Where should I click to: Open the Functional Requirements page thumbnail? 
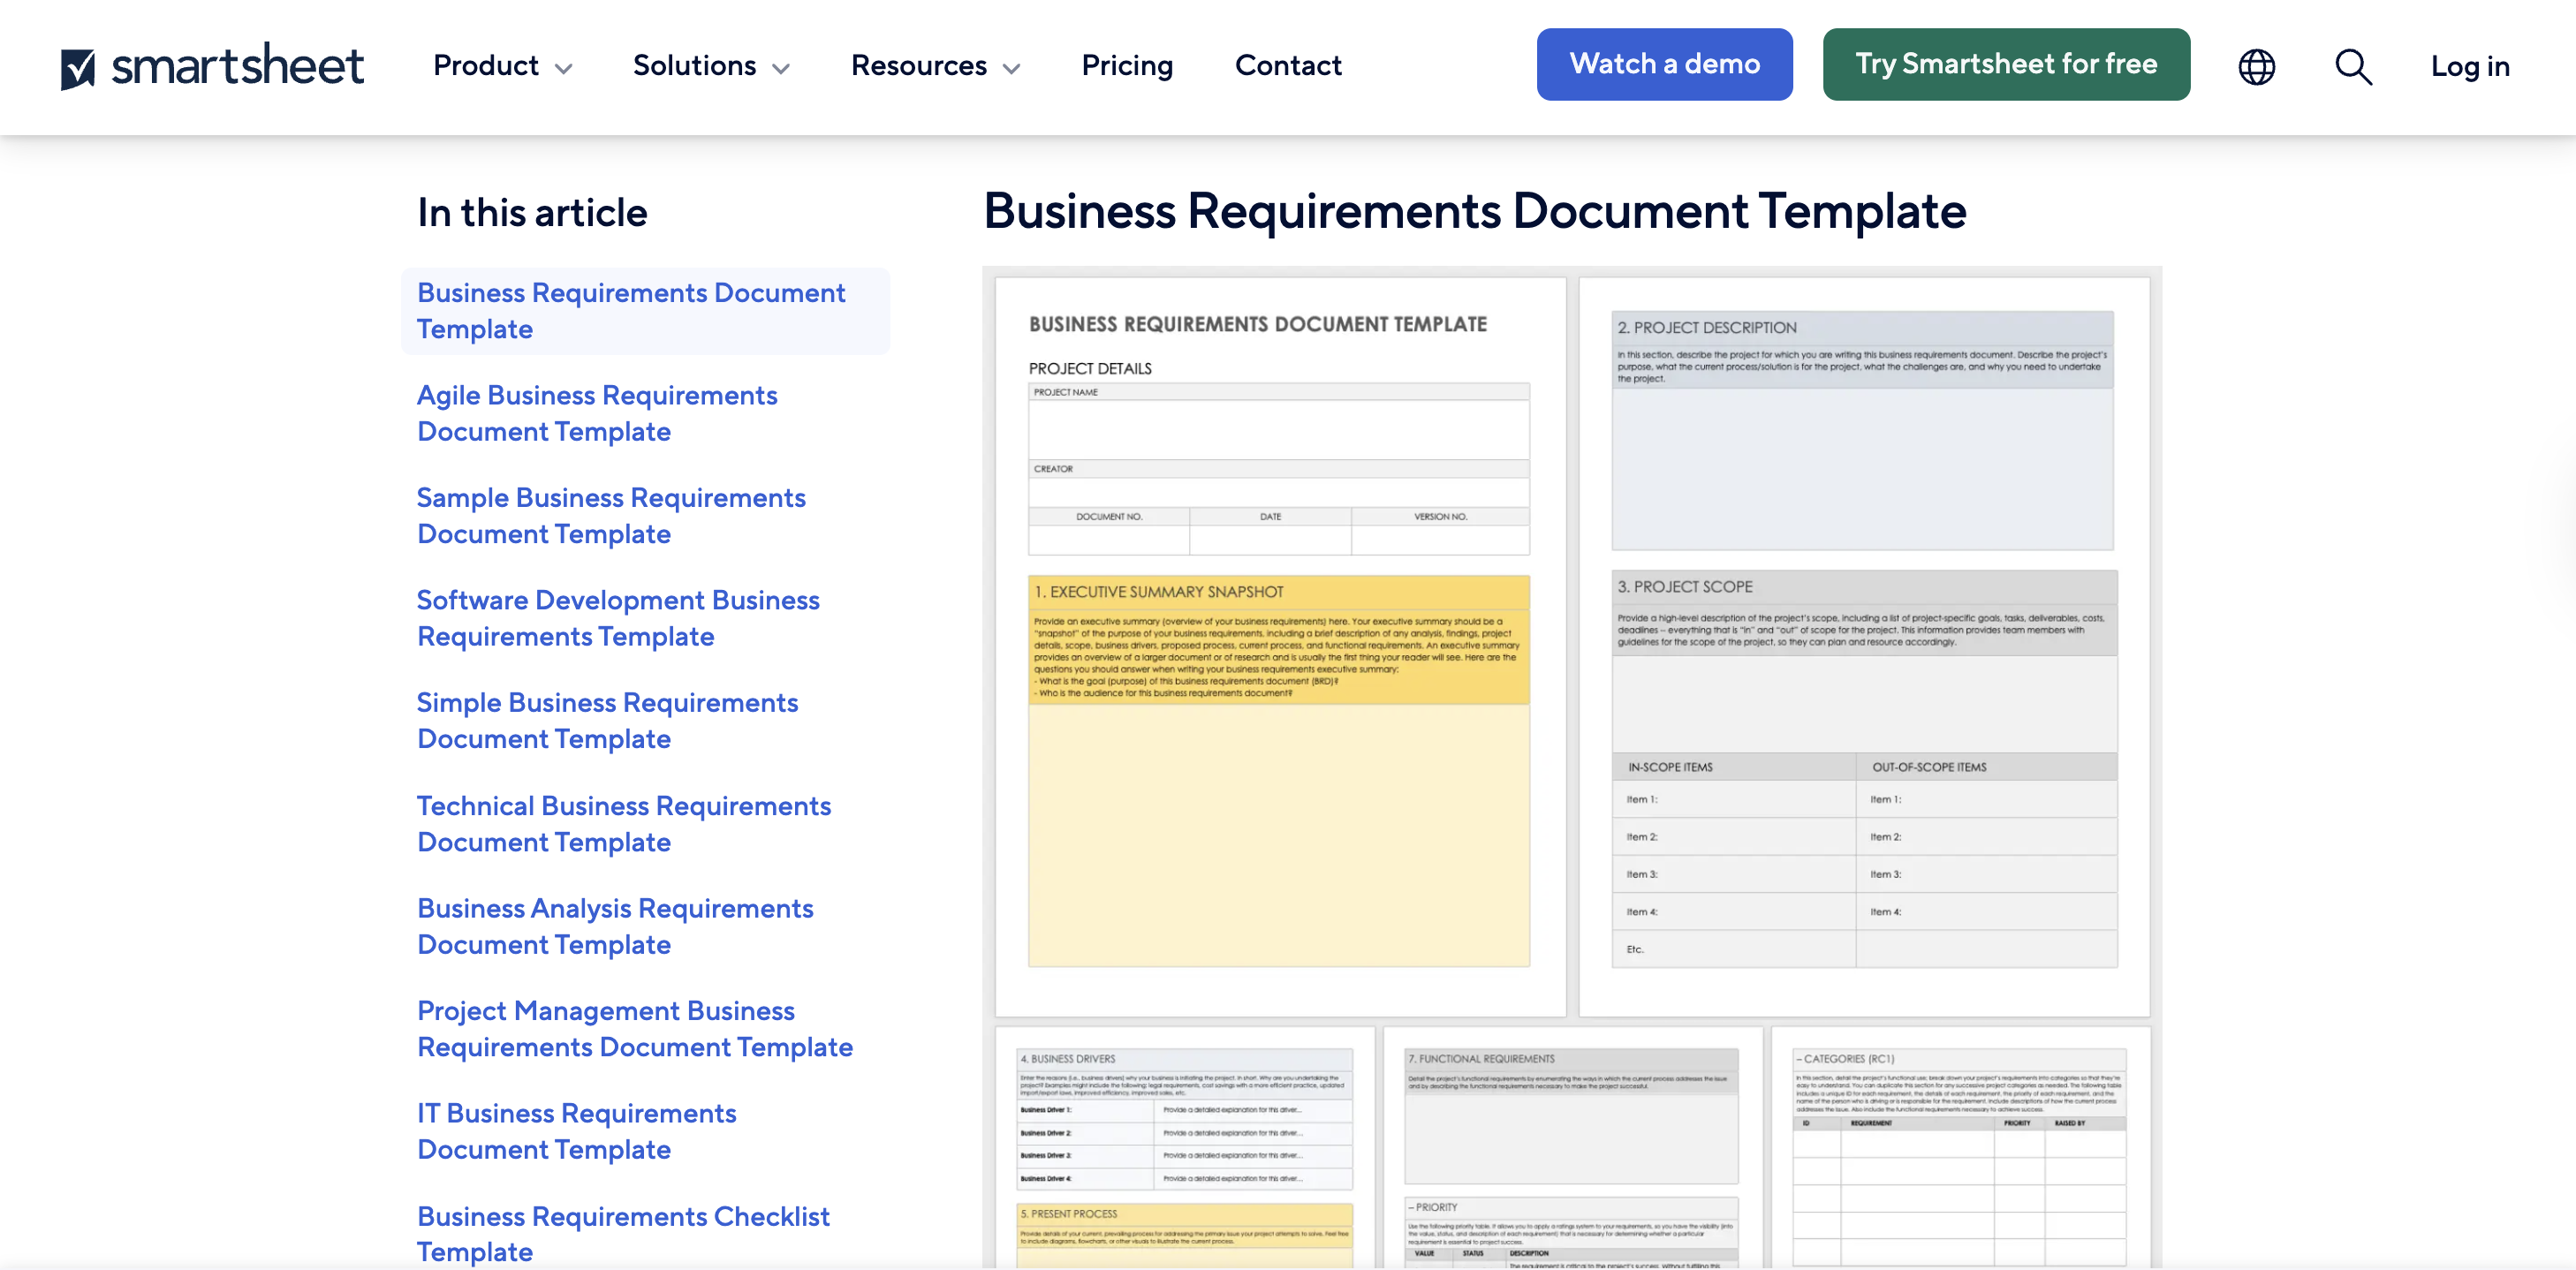coord(1572,1148)
